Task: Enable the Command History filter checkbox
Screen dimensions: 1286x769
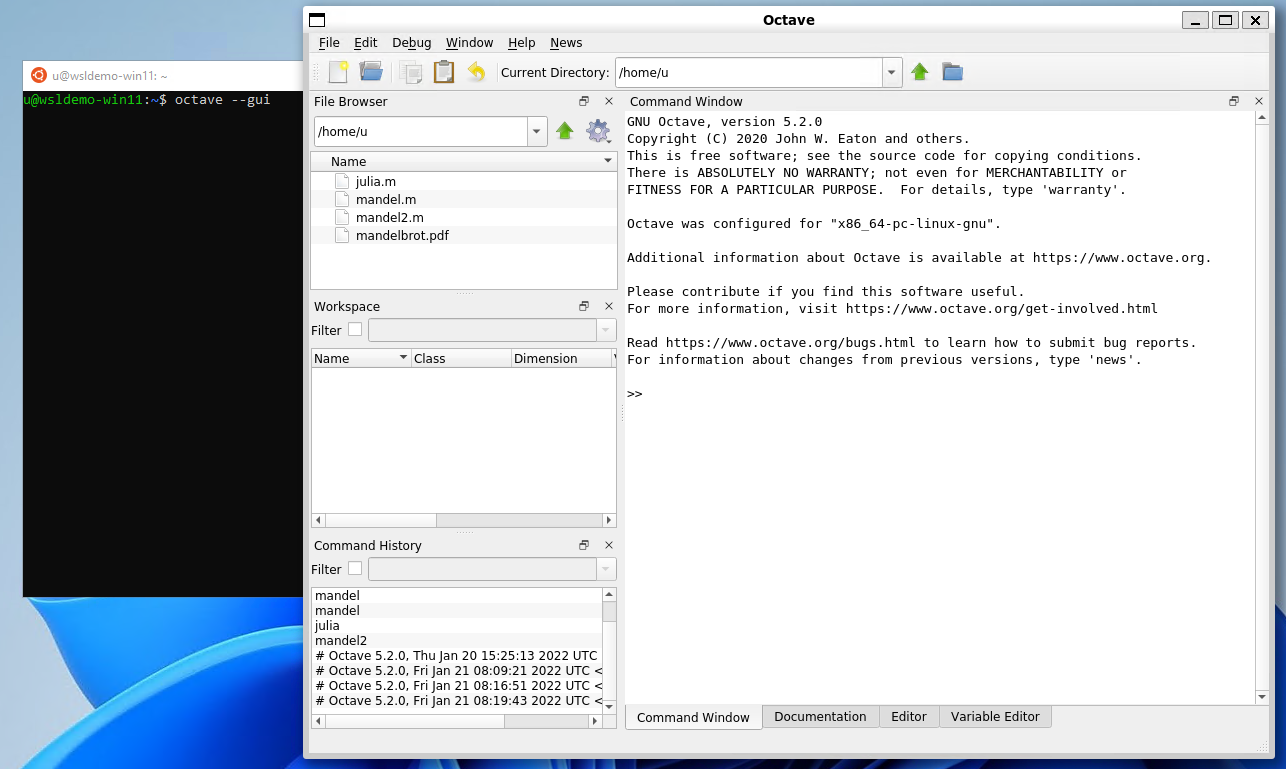Action: pyautogui.click(x=355, y=568)
